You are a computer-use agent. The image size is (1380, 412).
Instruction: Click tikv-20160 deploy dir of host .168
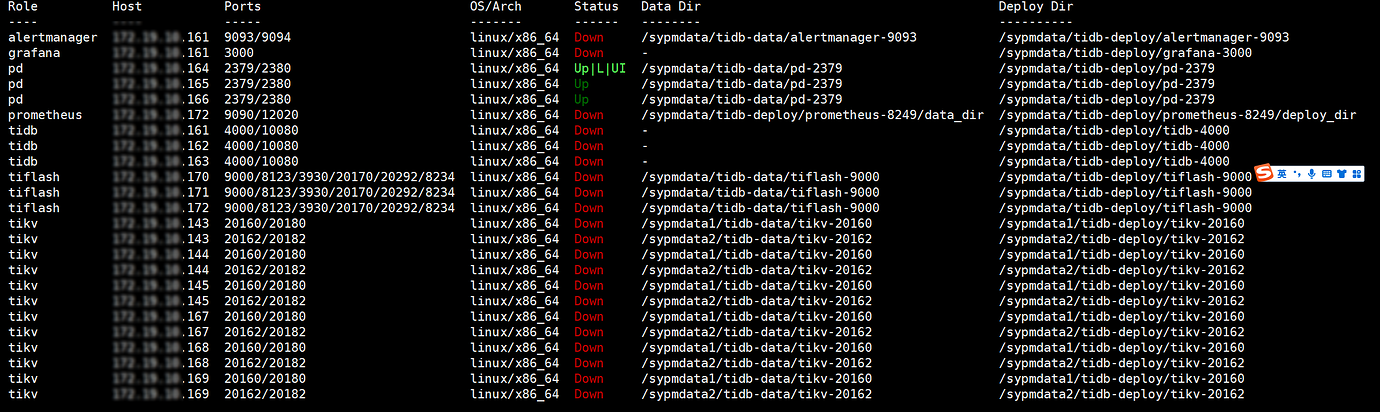pyautogui.click(x=1122, y=347)
